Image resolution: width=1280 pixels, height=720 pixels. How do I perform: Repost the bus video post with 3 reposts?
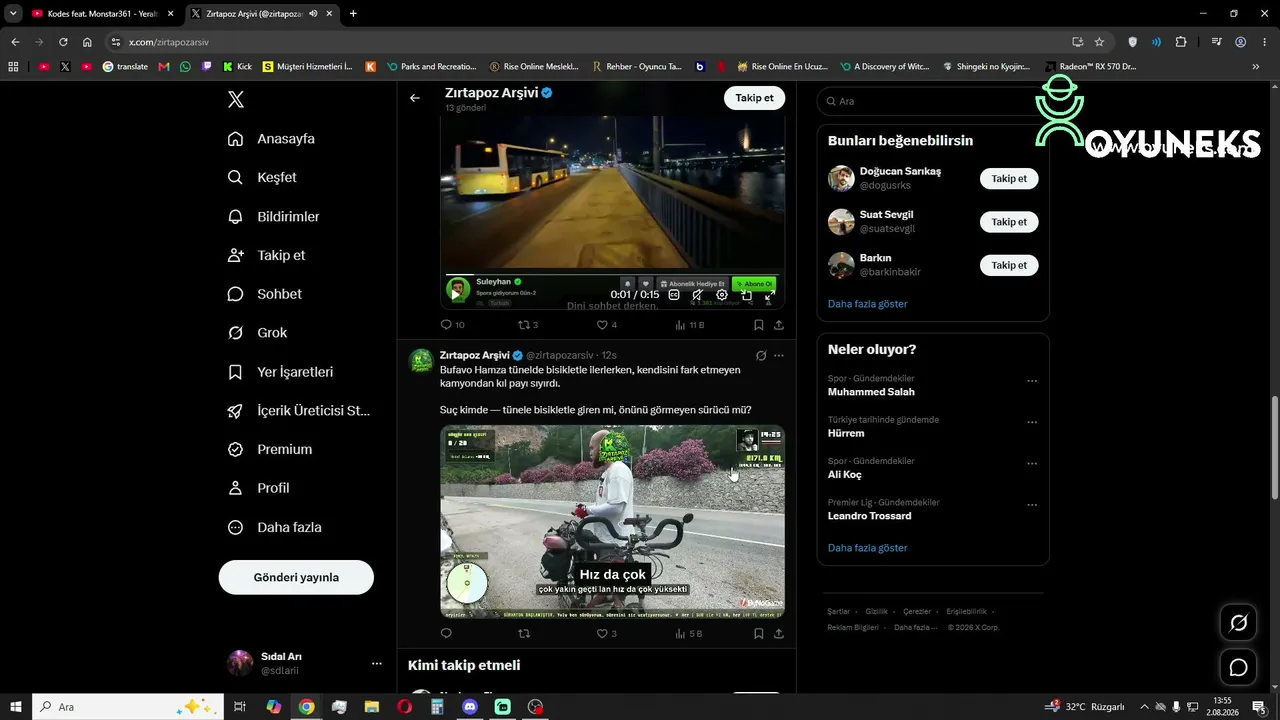coord(528,325)
